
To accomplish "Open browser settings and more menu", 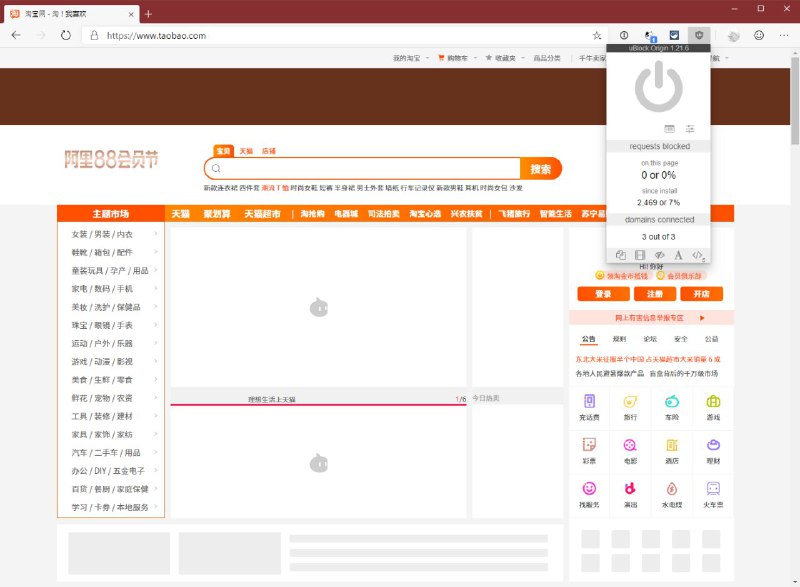I will click(784, 35).
